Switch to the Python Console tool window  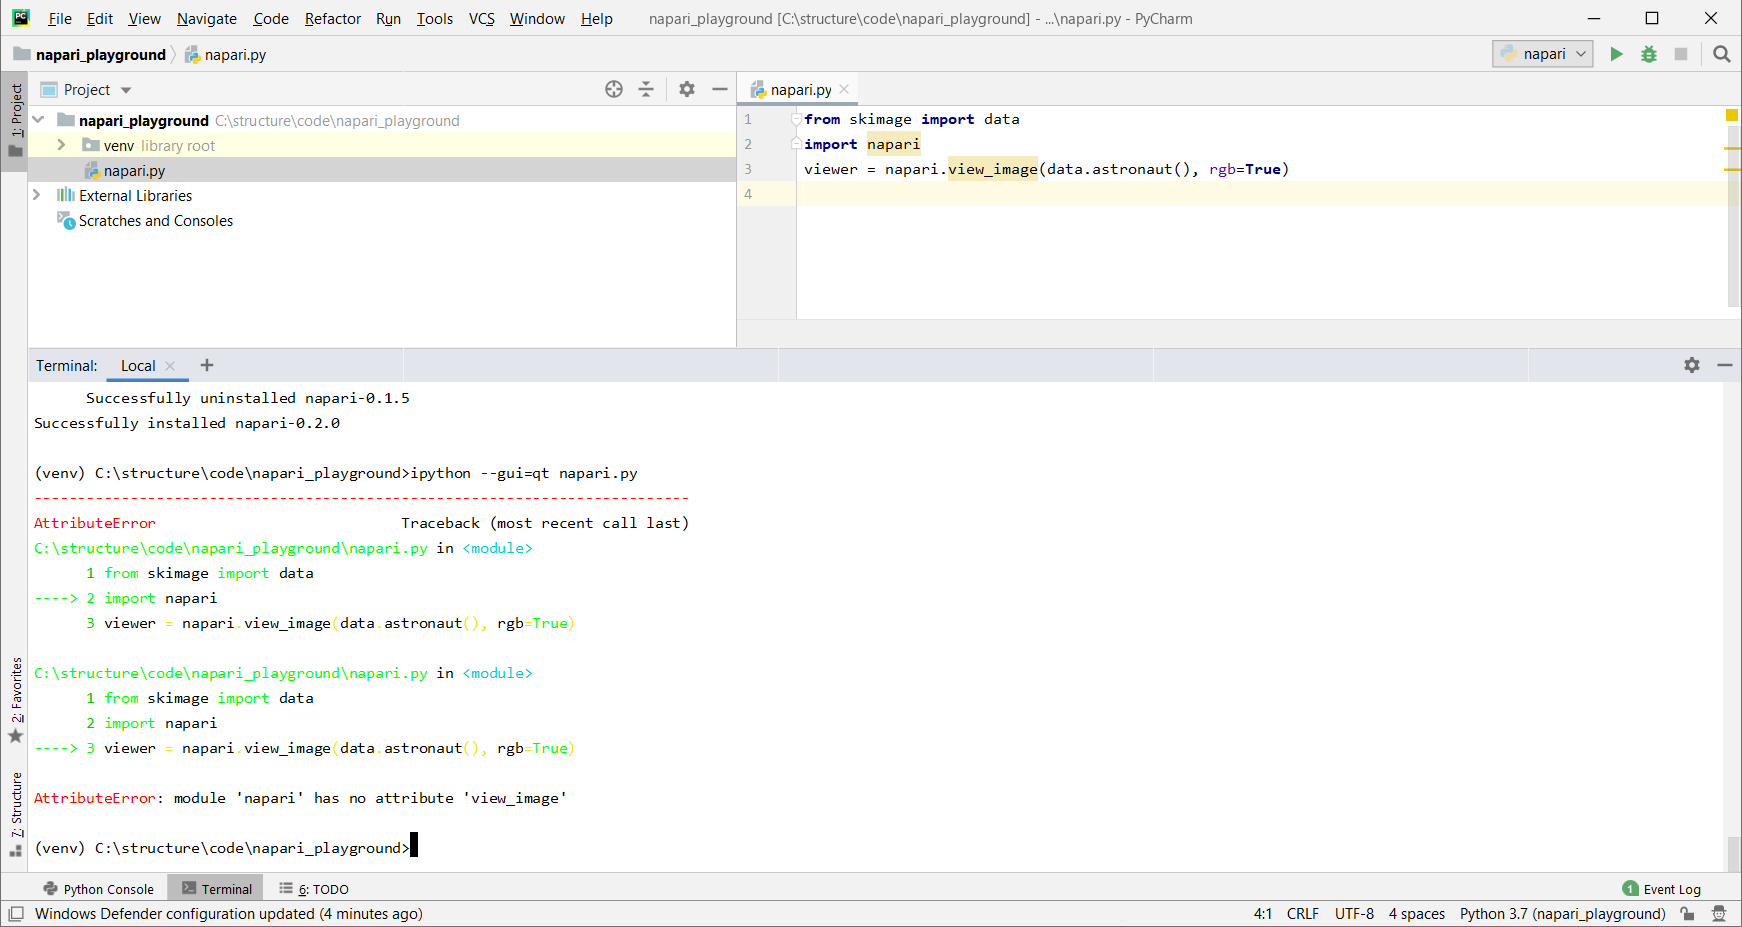click(98, 889)
